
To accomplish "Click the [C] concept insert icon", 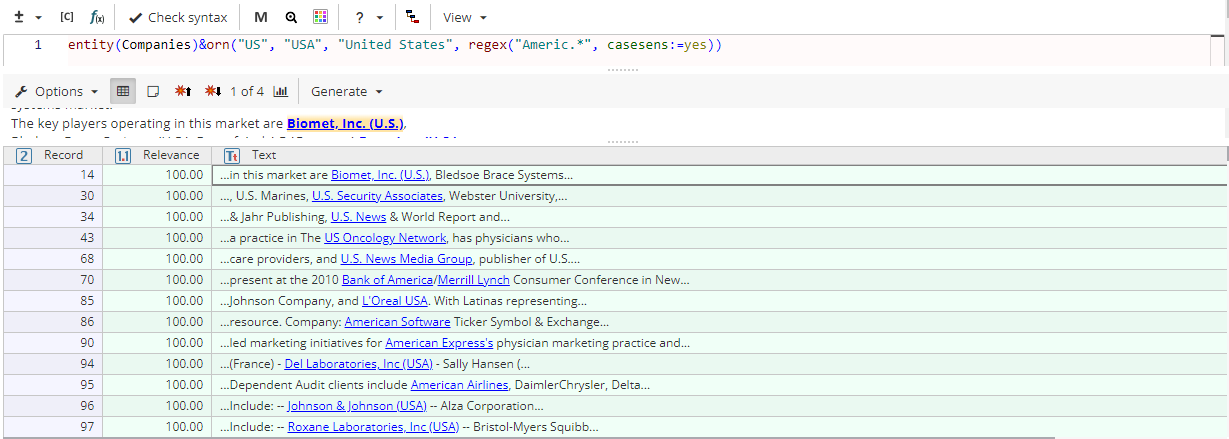I will coord(67,17).
